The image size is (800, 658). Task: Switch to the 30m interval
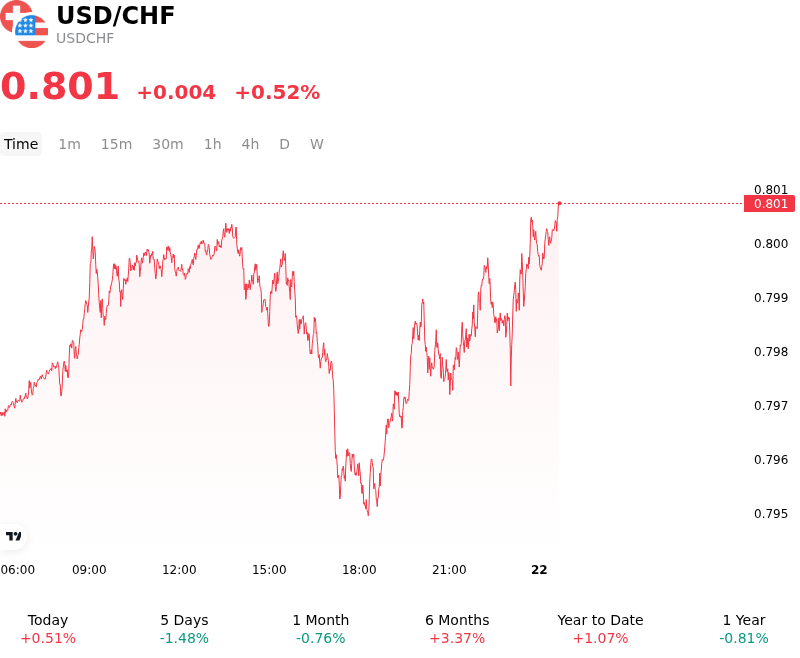(x=168, y=144)
